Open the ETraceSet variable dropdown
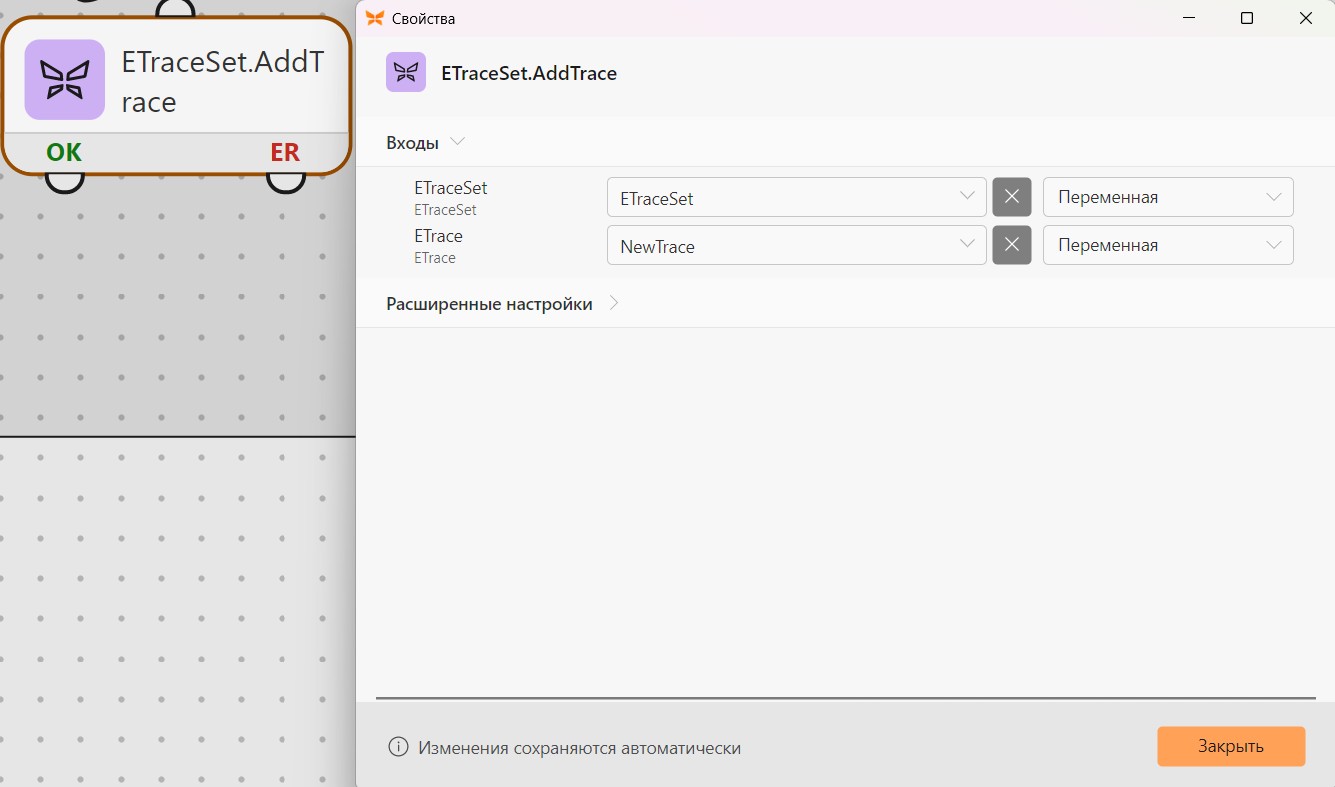Screen dimensions: 1335x787 [x=796, y=197]
